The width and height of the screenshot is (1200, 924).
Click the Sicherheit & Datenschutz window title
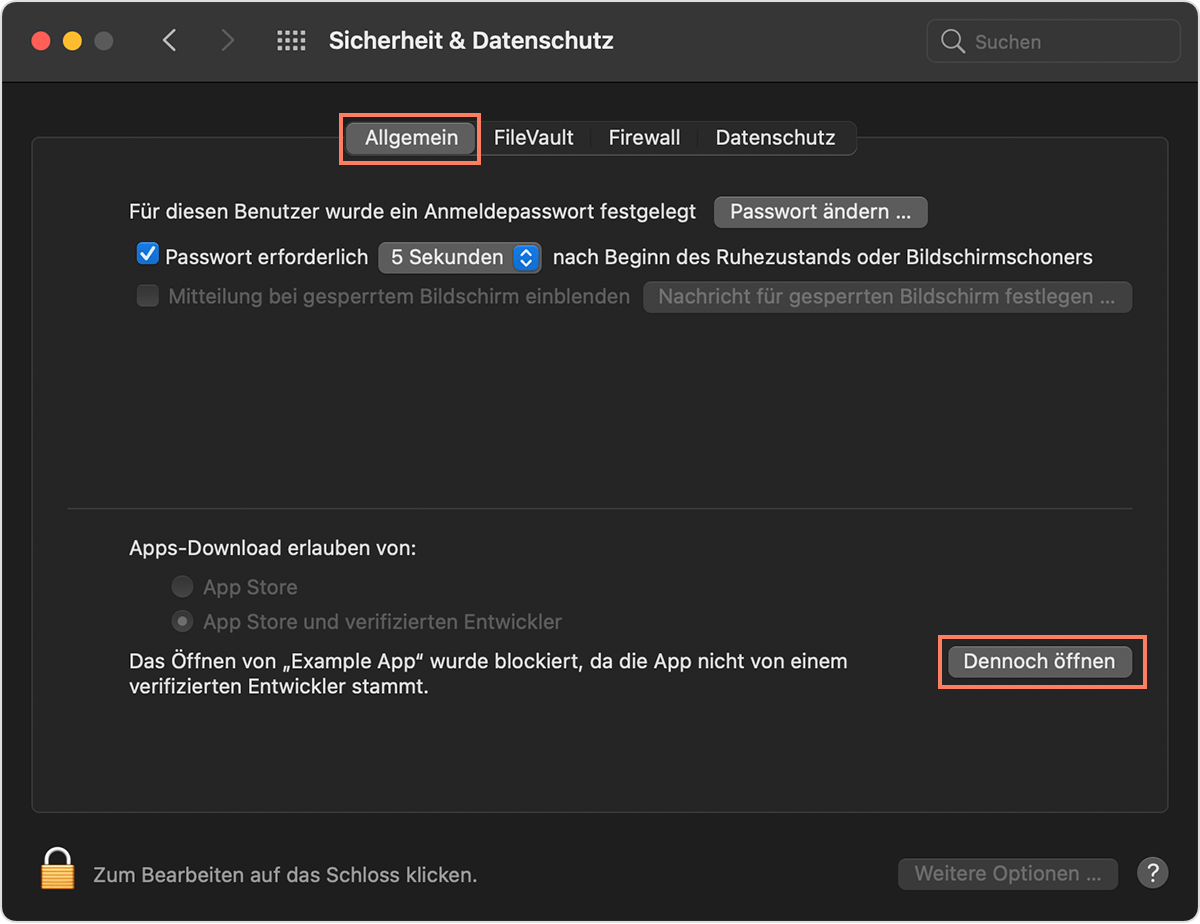(471, 41)
